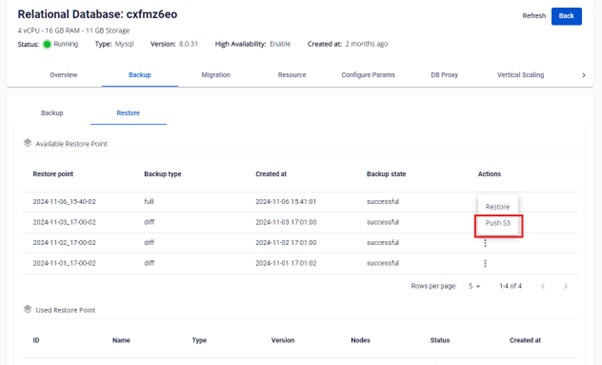Go to previous page of restore points

coord(543,286)
